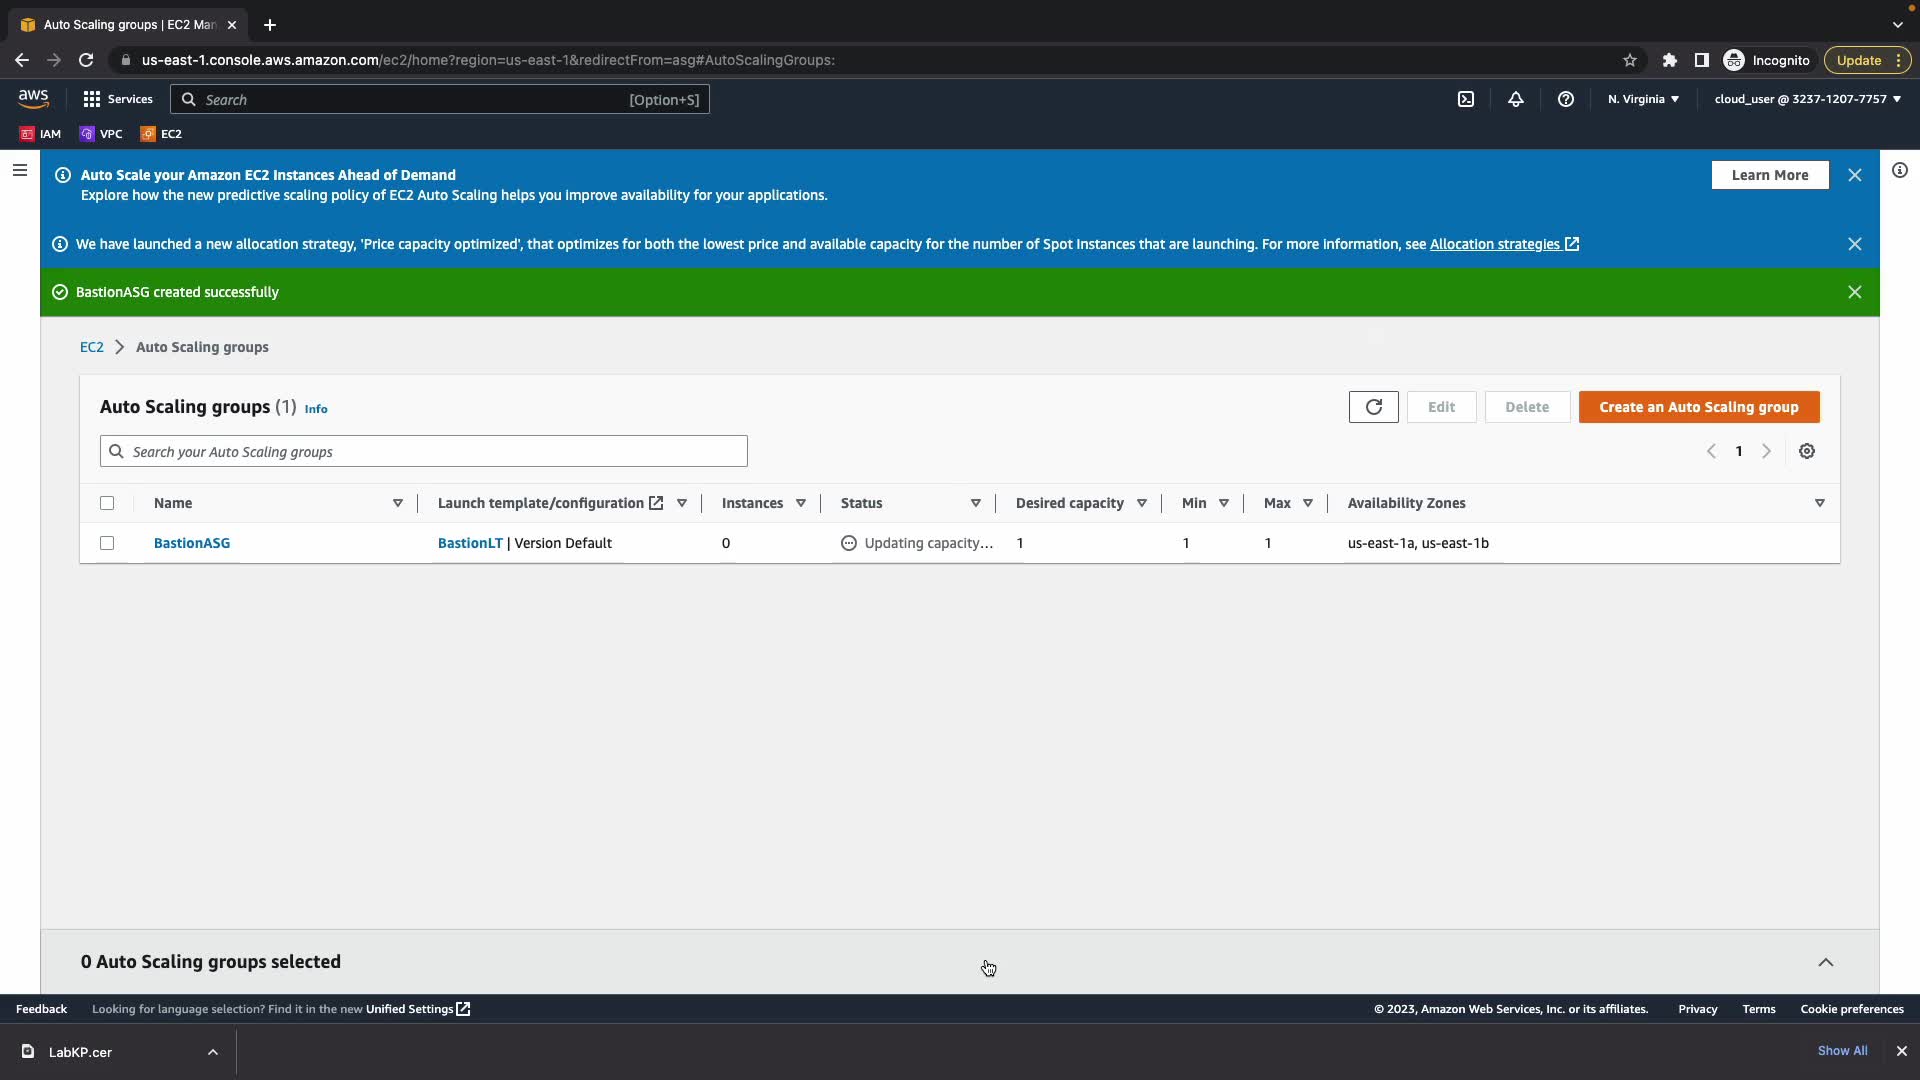This screenshot has width=1920, height=1080.
Task: Toggle the select-all groups checkbox
Action: 107,503
